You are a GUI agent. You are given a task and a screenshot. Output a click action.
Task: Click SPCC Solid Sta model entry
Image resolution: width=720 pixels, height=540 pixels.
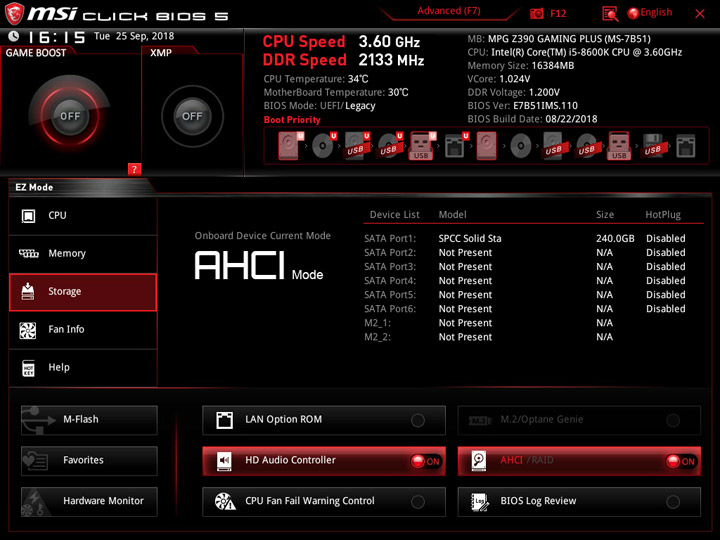[470, 239]
